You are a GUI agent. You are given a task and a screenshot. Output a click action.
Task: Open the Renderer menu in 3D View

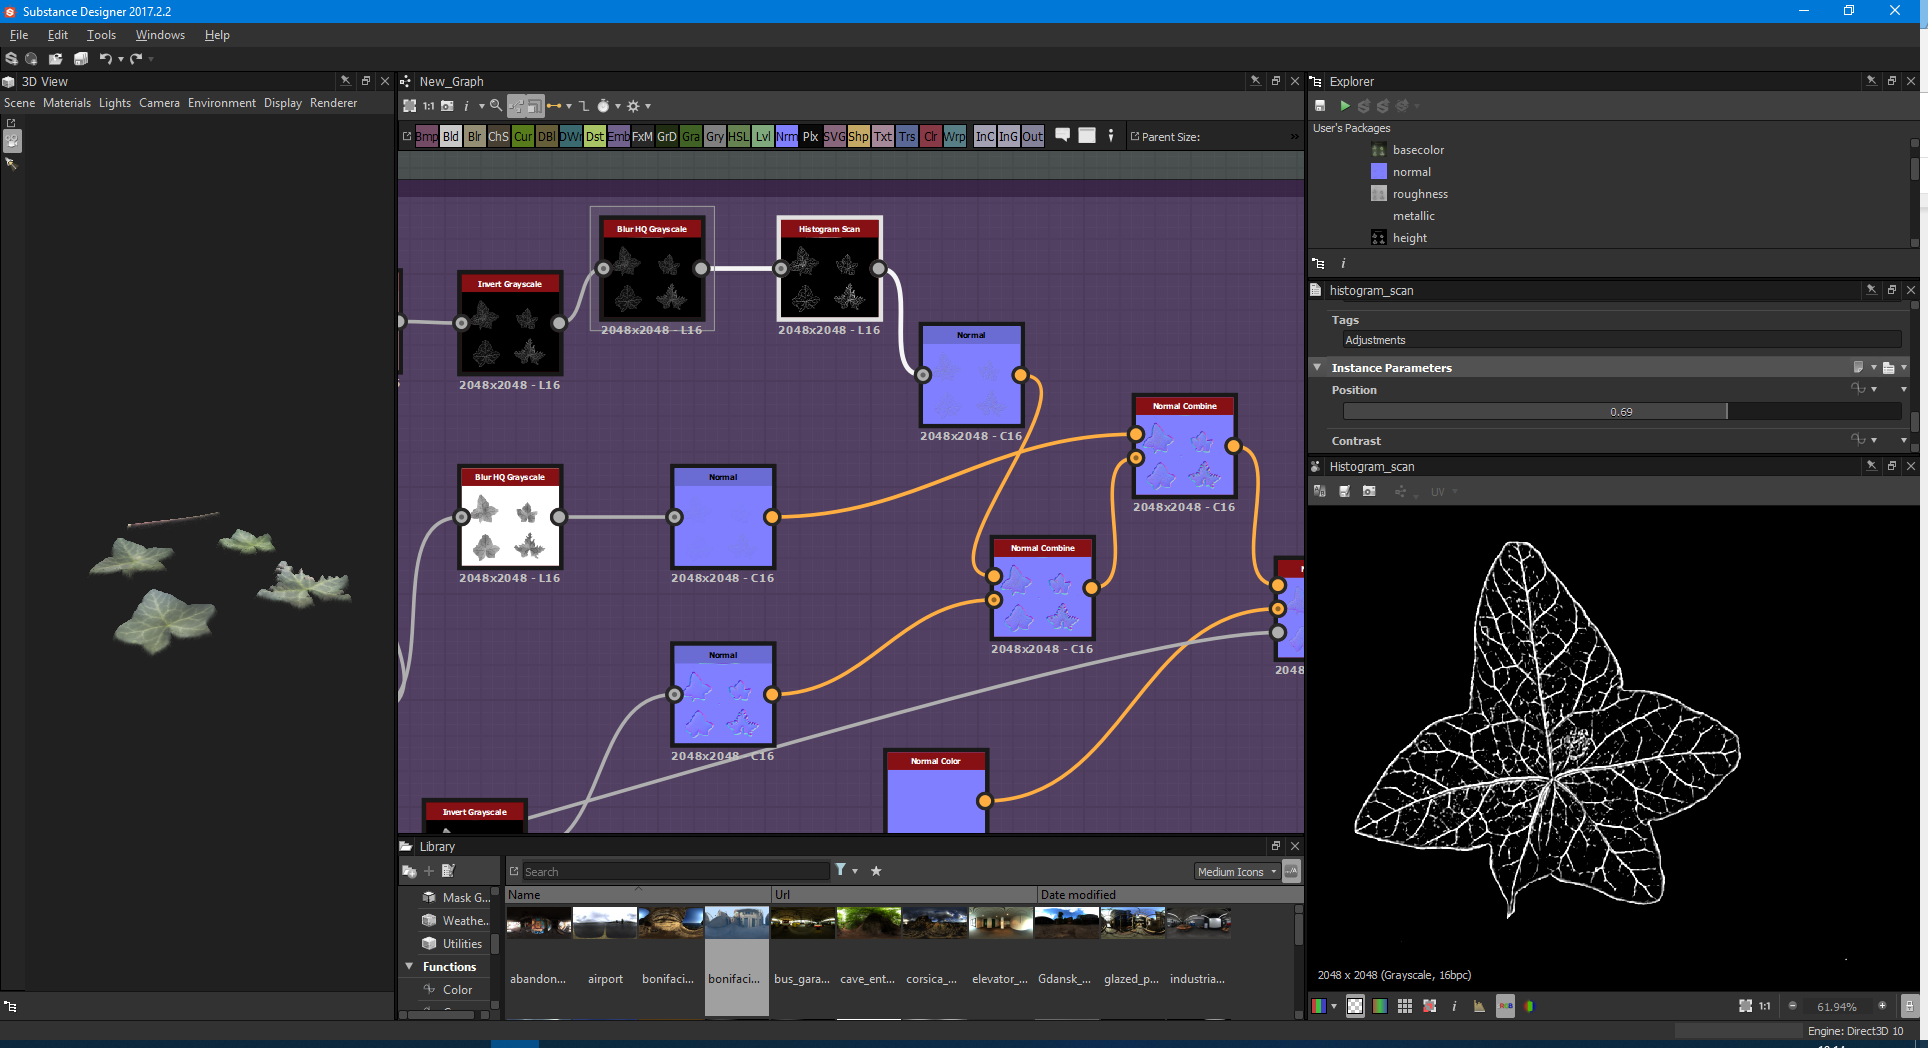(x=333, y=103)
